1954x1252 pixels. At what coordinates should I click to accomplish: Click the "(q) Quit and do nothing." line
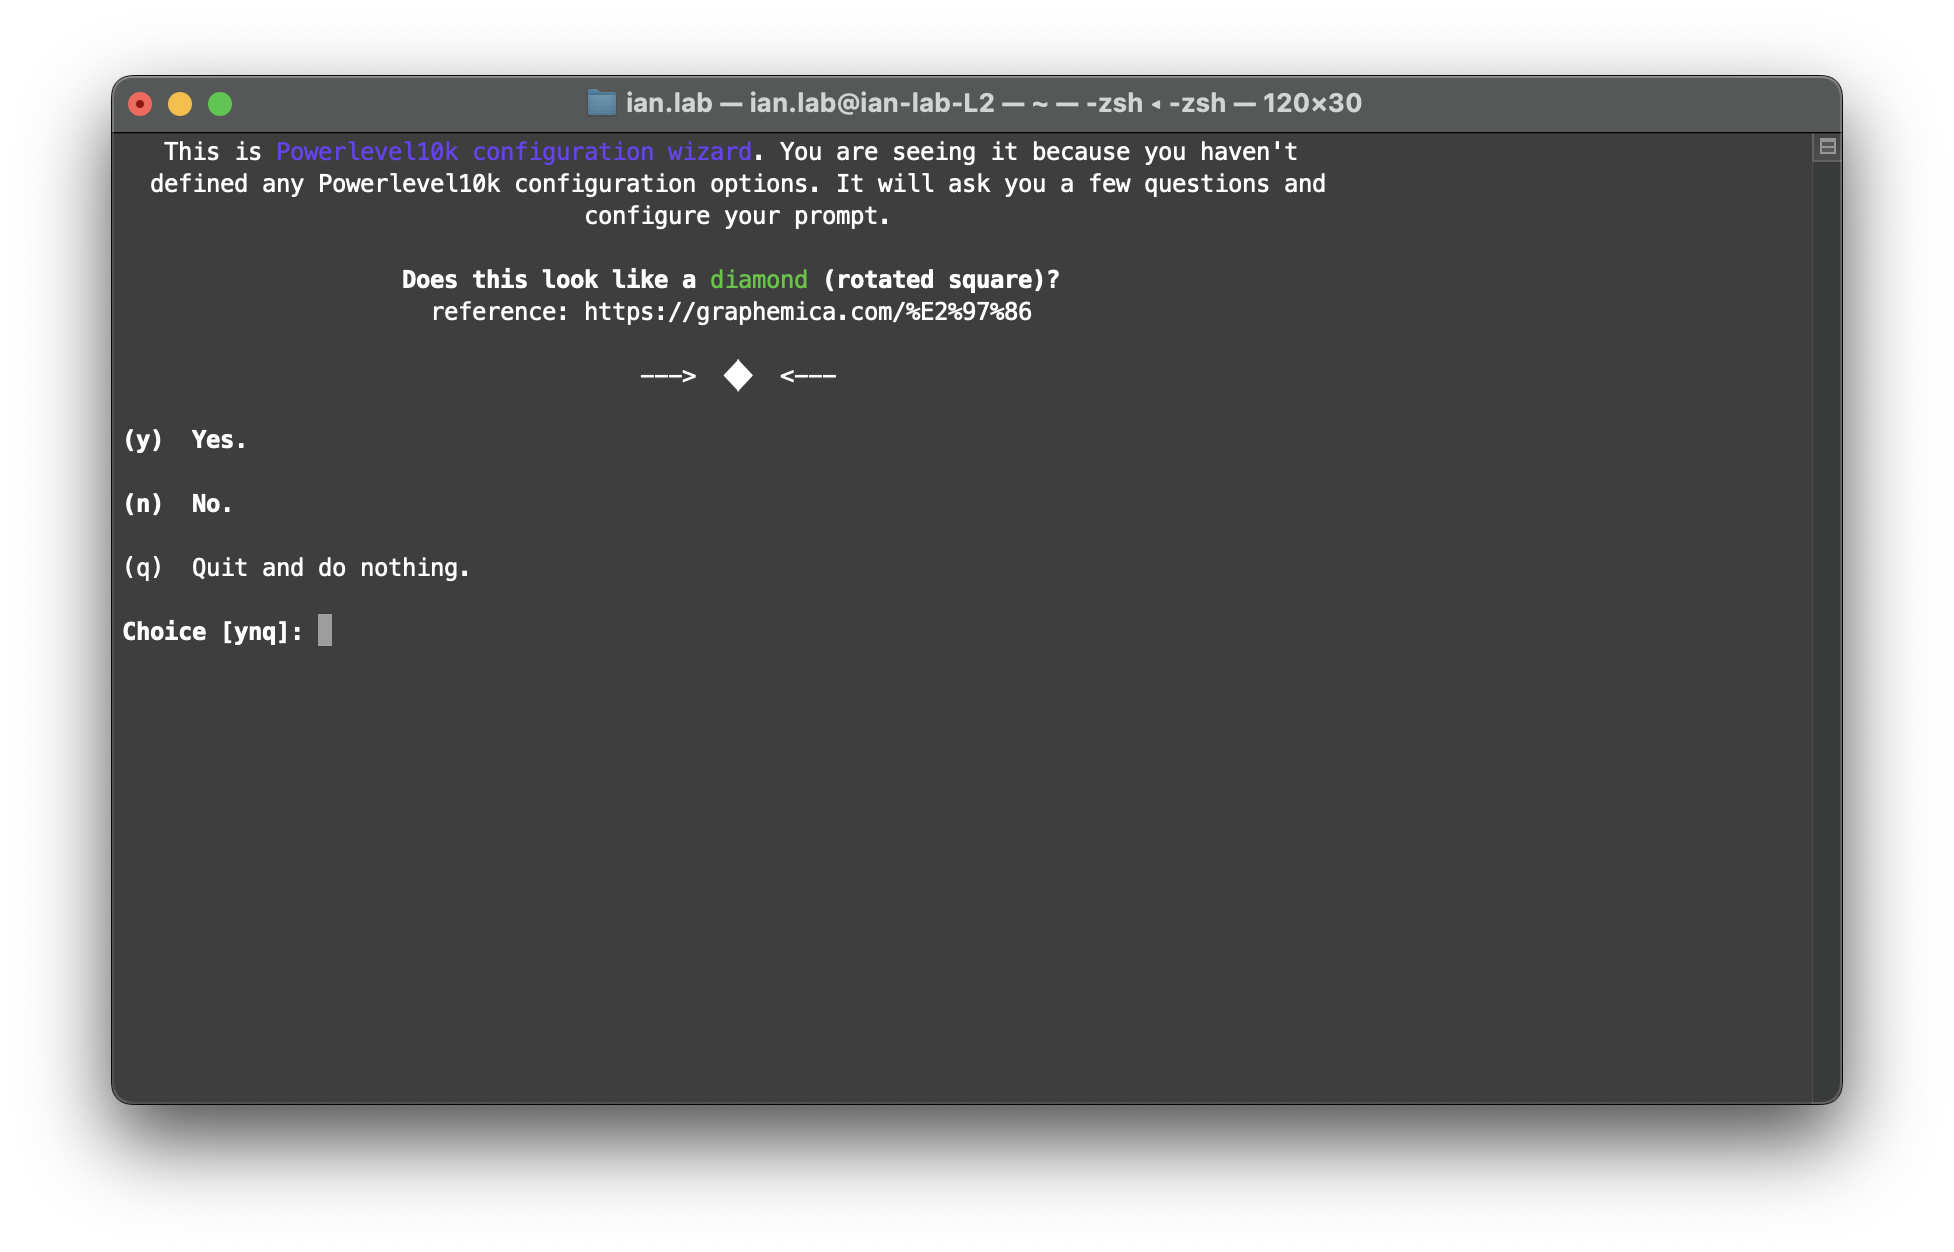click(296, 568)
